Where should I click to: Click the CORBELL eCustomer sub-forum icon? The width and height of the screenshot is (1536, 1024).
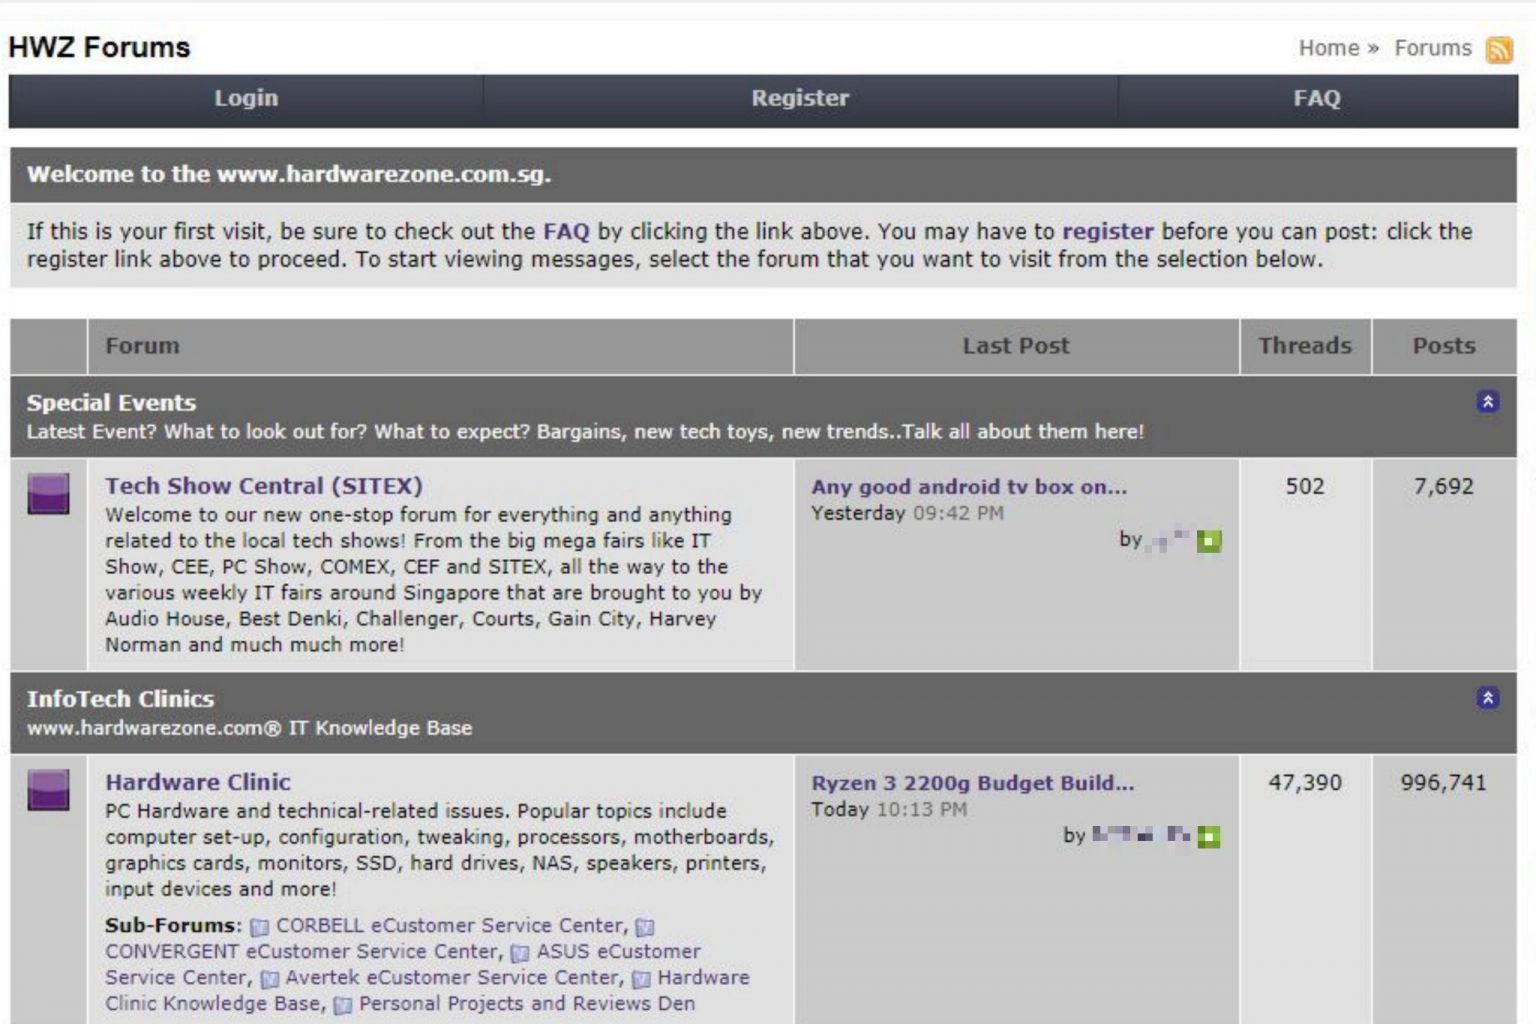click(x=260, y=927)
